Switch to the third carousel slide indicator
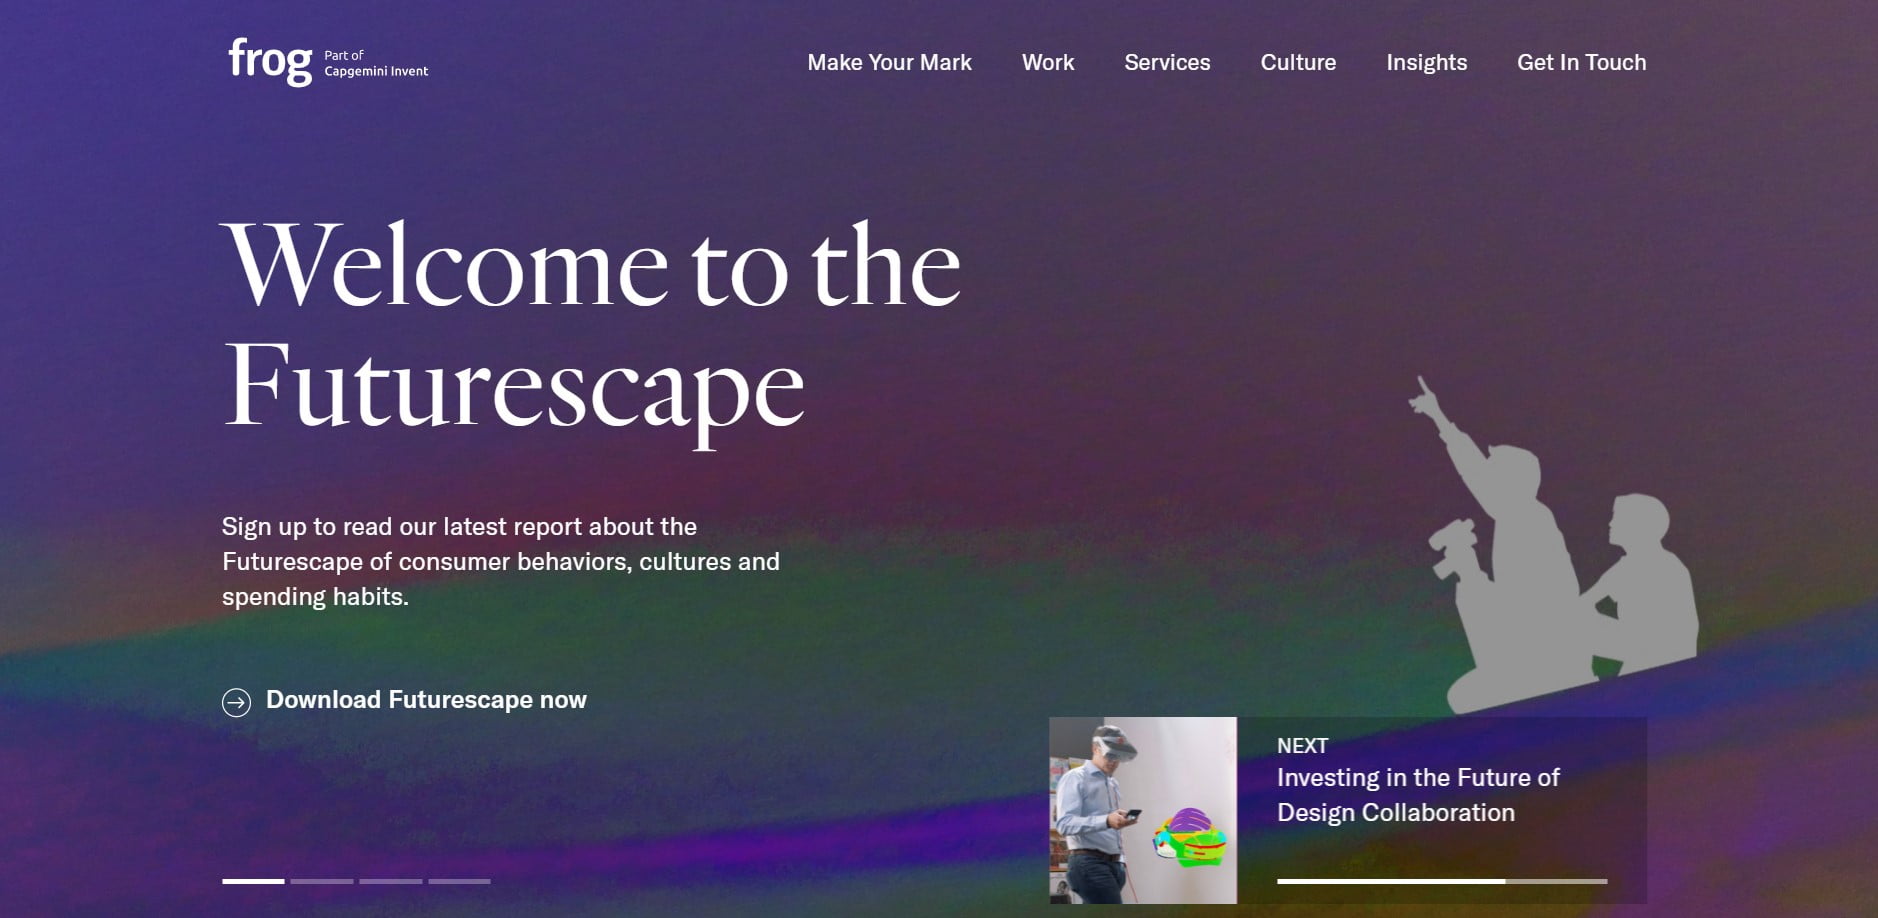Image resolution: width=1878 pixels, height=918 pixels. pos(391,881)
